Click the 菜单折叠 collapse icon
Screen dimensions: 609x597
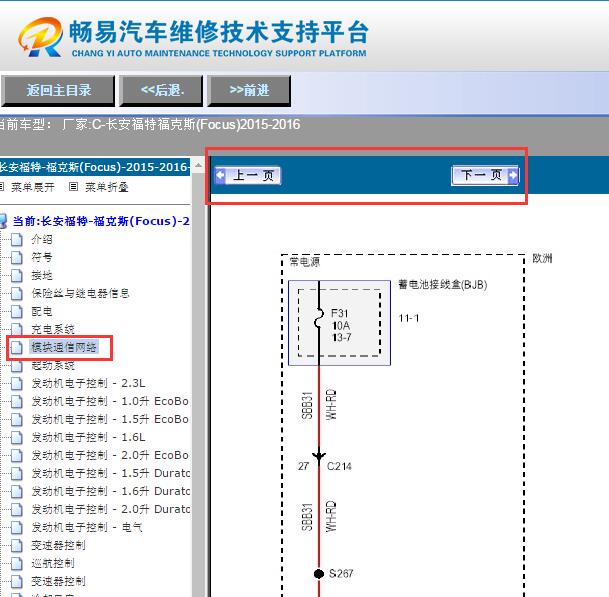[x=73, y=187]
